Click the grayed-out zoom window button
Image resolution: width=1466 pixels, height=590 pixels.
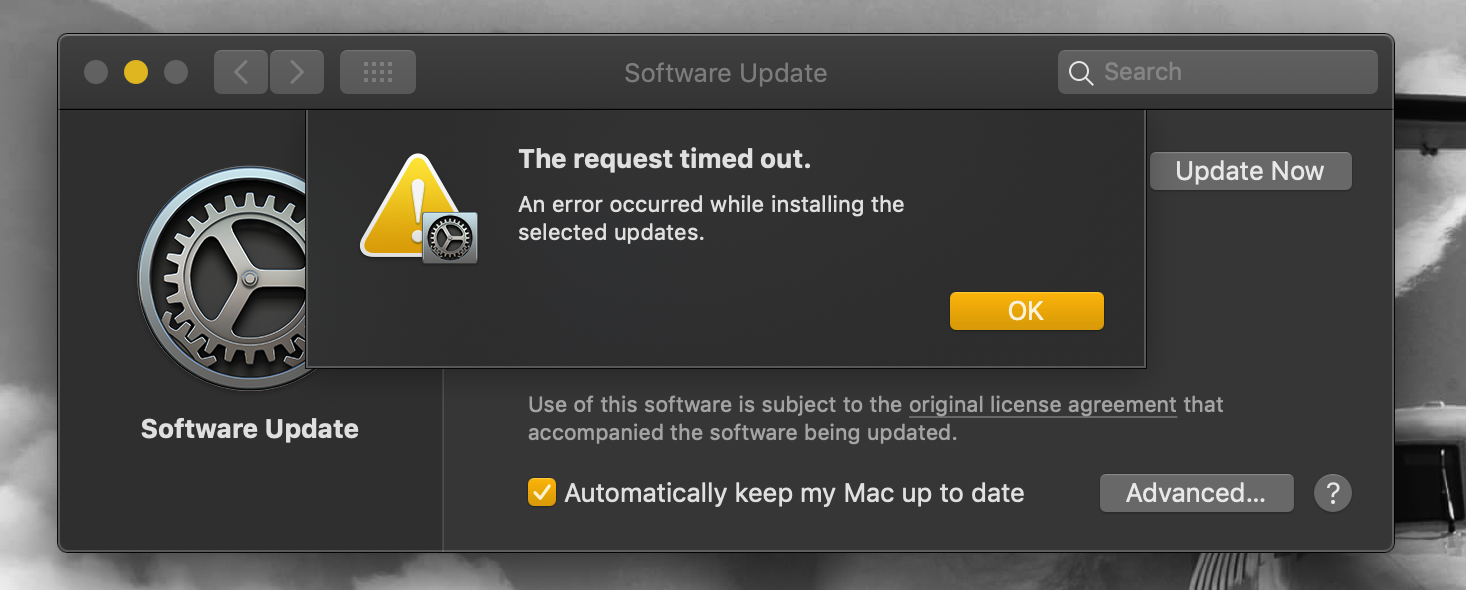[x=176, y=72]
